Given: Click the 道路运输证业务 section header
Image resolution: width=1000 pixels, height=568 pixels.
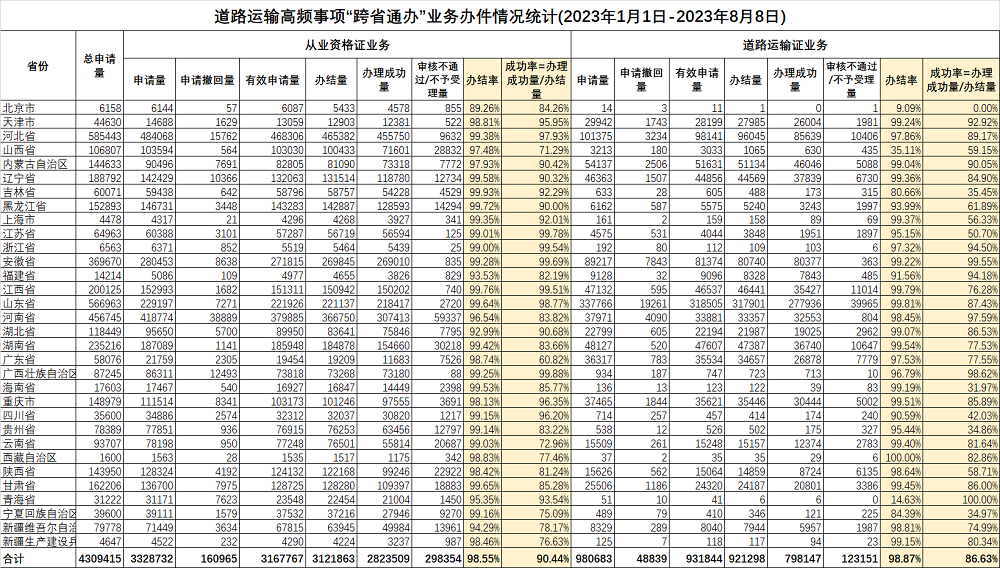Looking at the screenshot, I should (785, 45).
